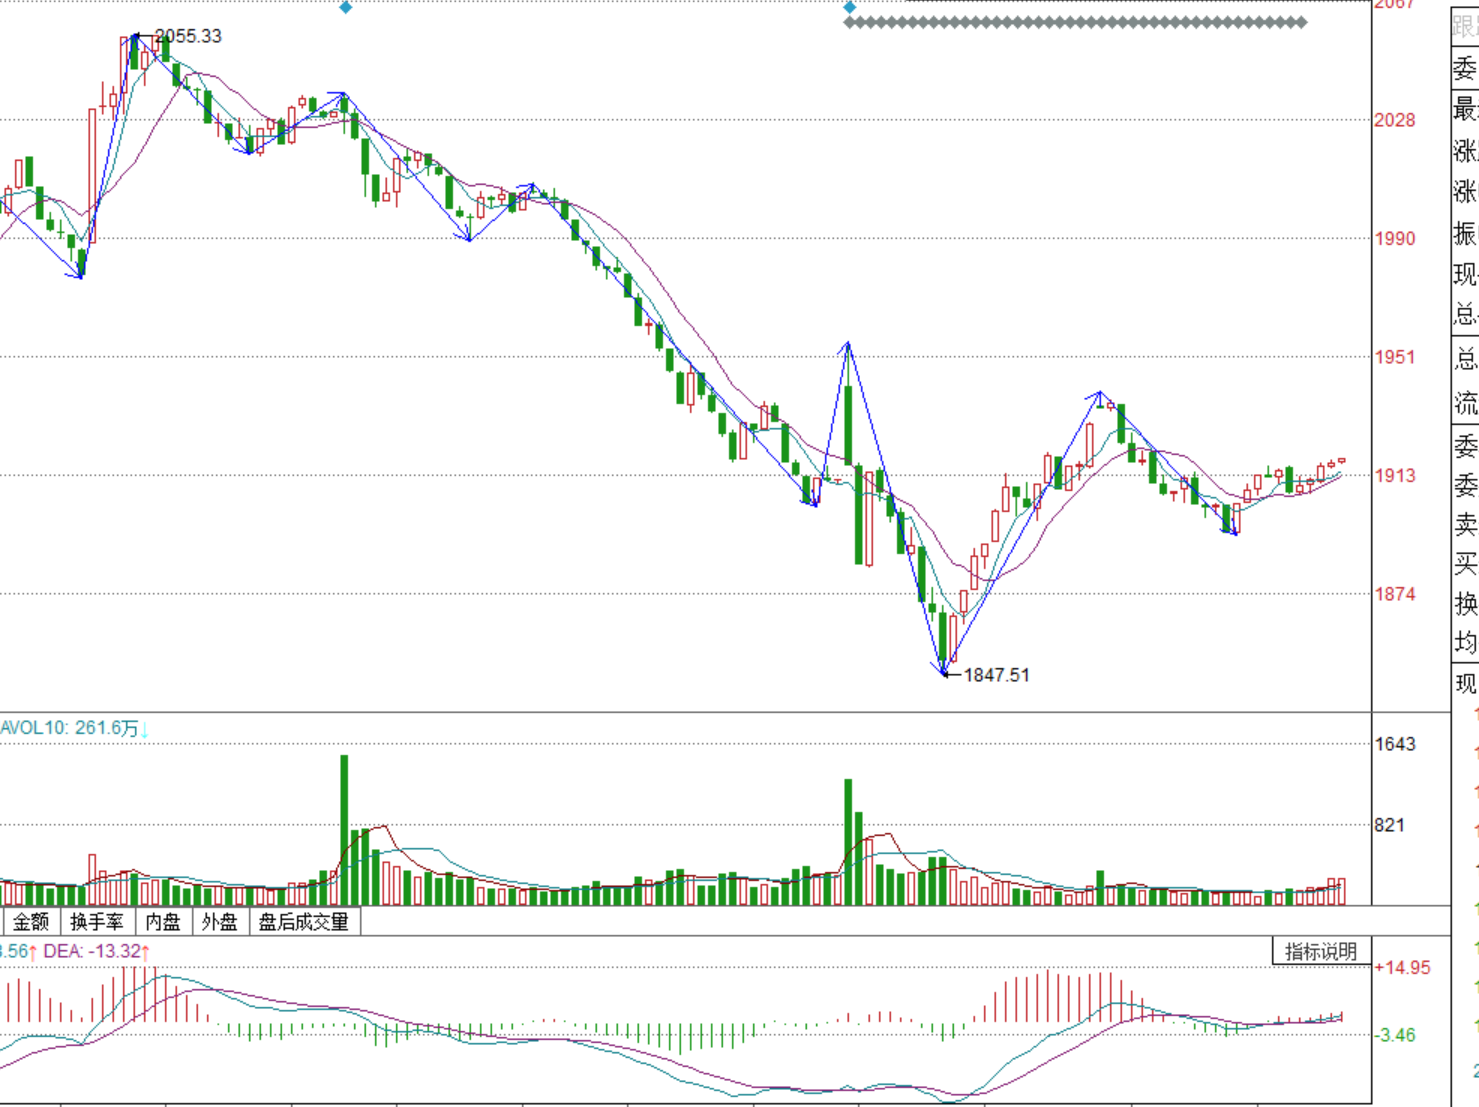Click the 1913 price axis label
The image size is (1479, 1107).
pos(1394,476)
